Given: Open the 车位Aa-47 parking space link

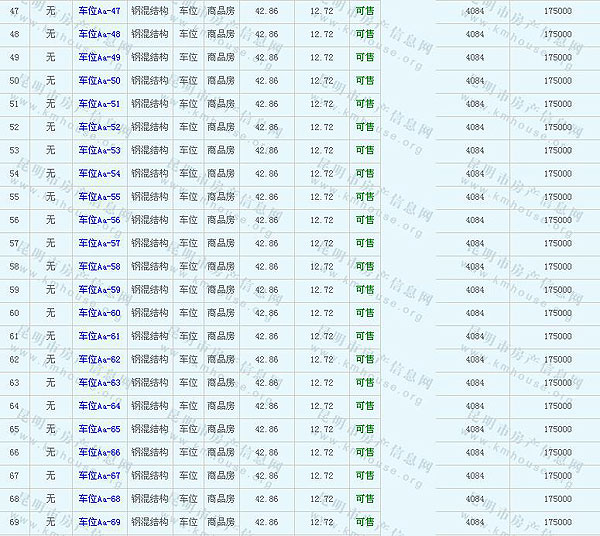Looking at the screenshot, I should click(99, 11).
